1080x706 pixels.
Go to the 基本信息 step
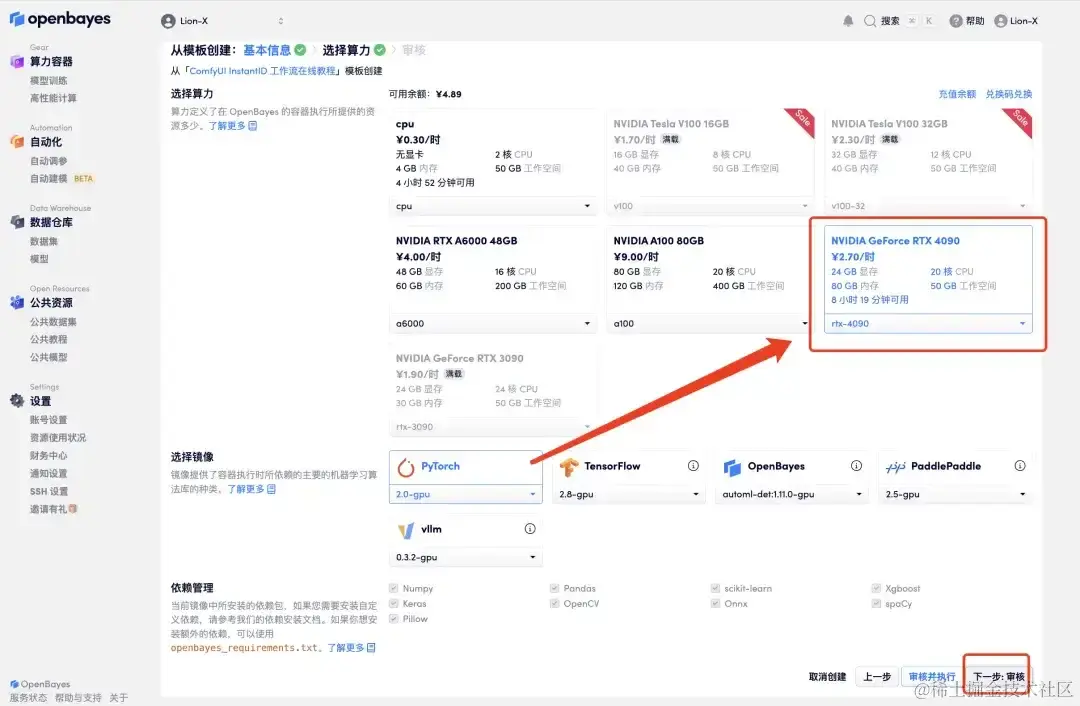click(x=267, y=50)
